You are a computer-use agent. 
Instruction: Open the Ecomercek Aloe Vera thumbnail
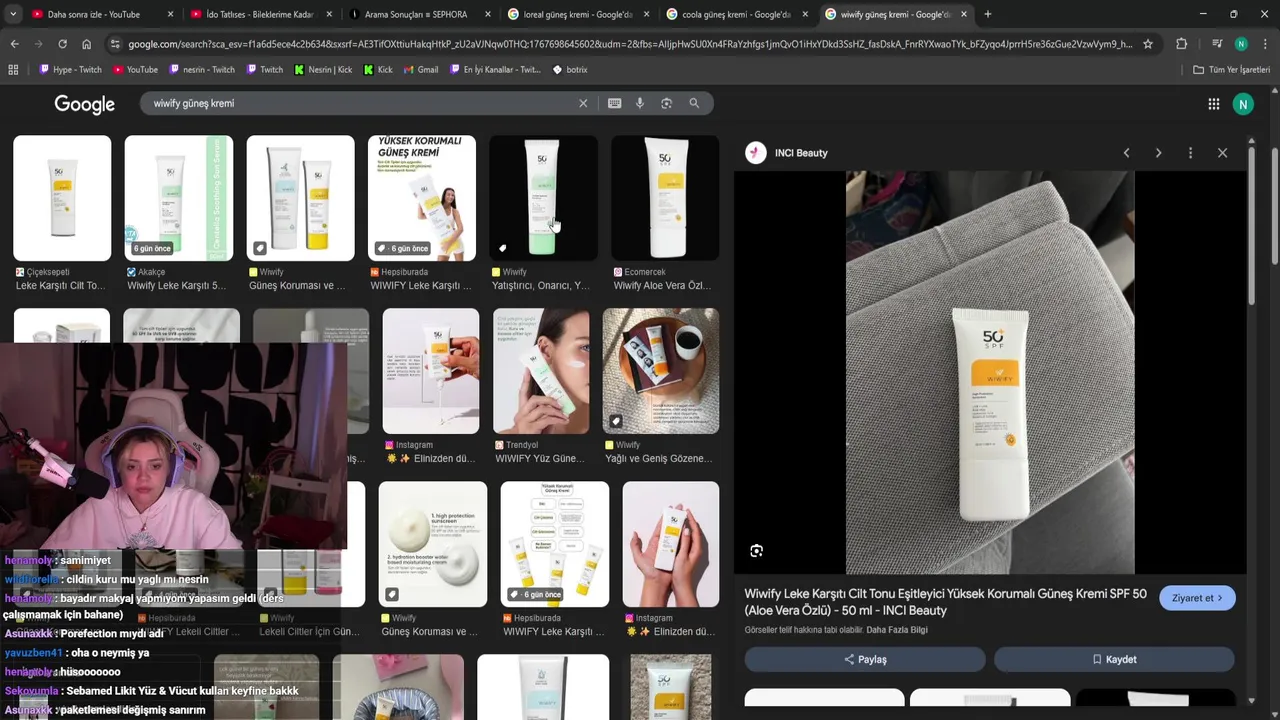click(665, 198)
